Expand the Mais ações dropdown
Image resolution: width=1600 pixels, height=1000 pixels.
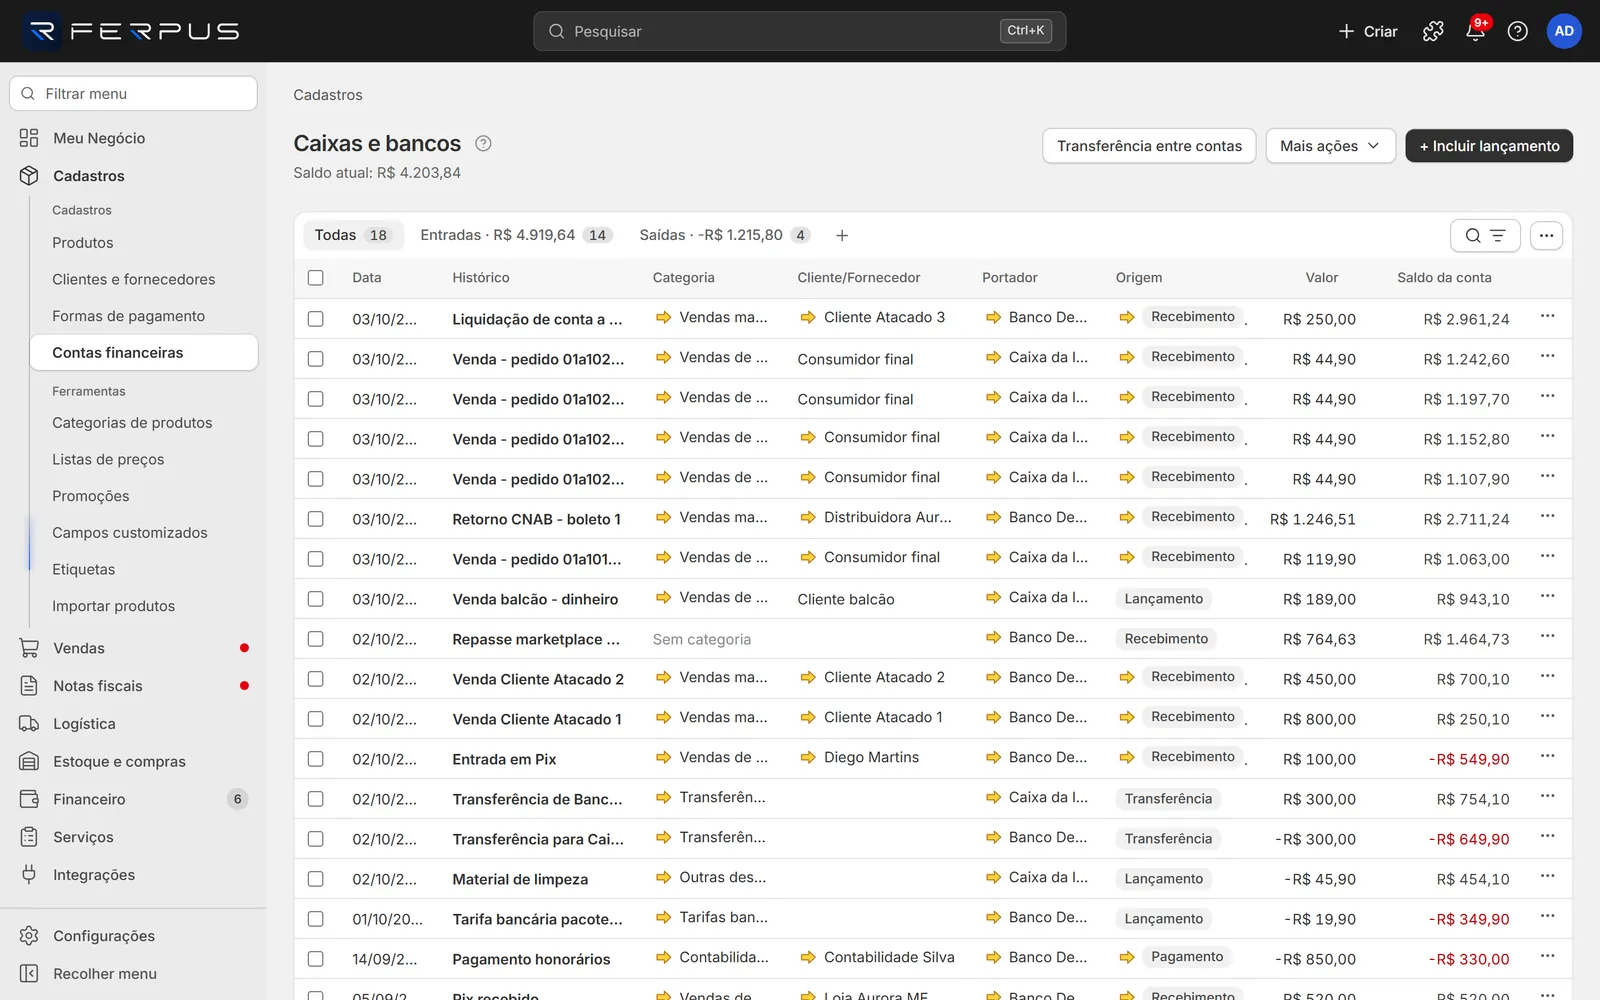coord(1330,146)
